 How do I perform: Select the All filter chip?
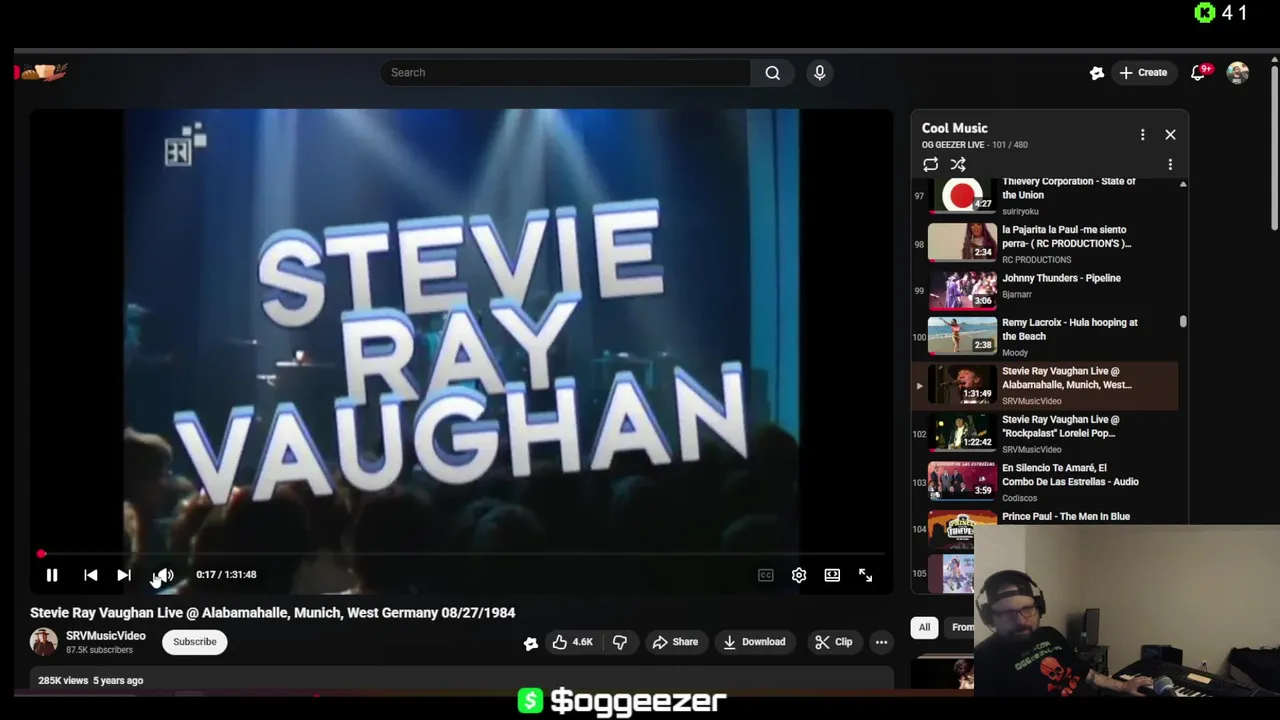pyautogui.click(x=925, y=627)
